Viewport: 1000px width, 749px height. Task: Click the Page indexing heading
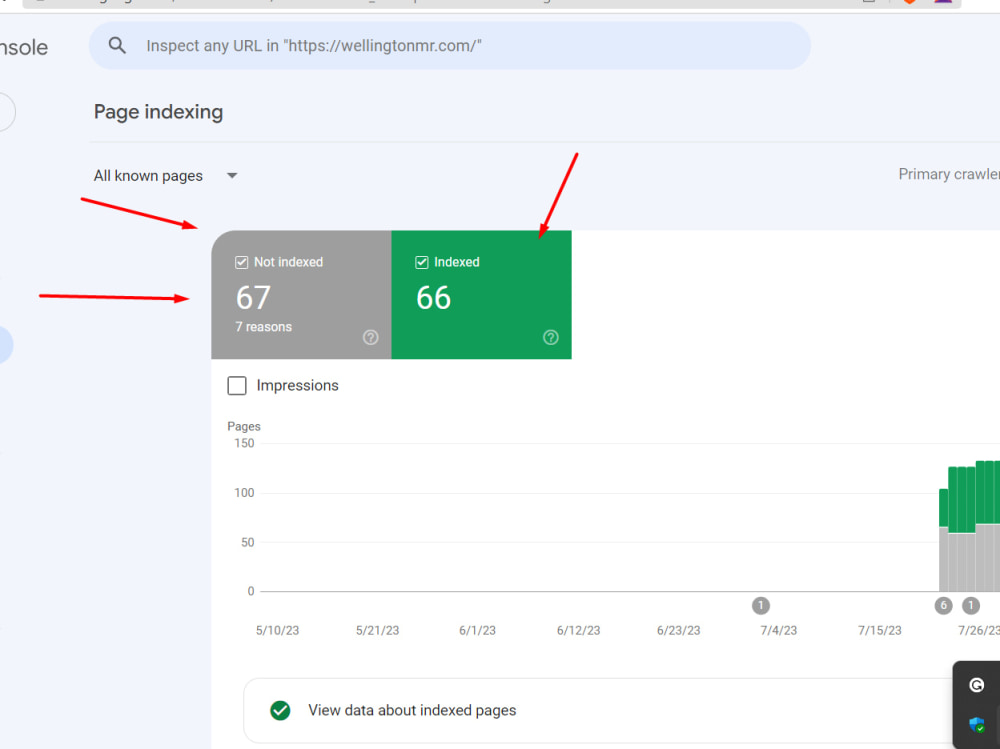[158, 112]
